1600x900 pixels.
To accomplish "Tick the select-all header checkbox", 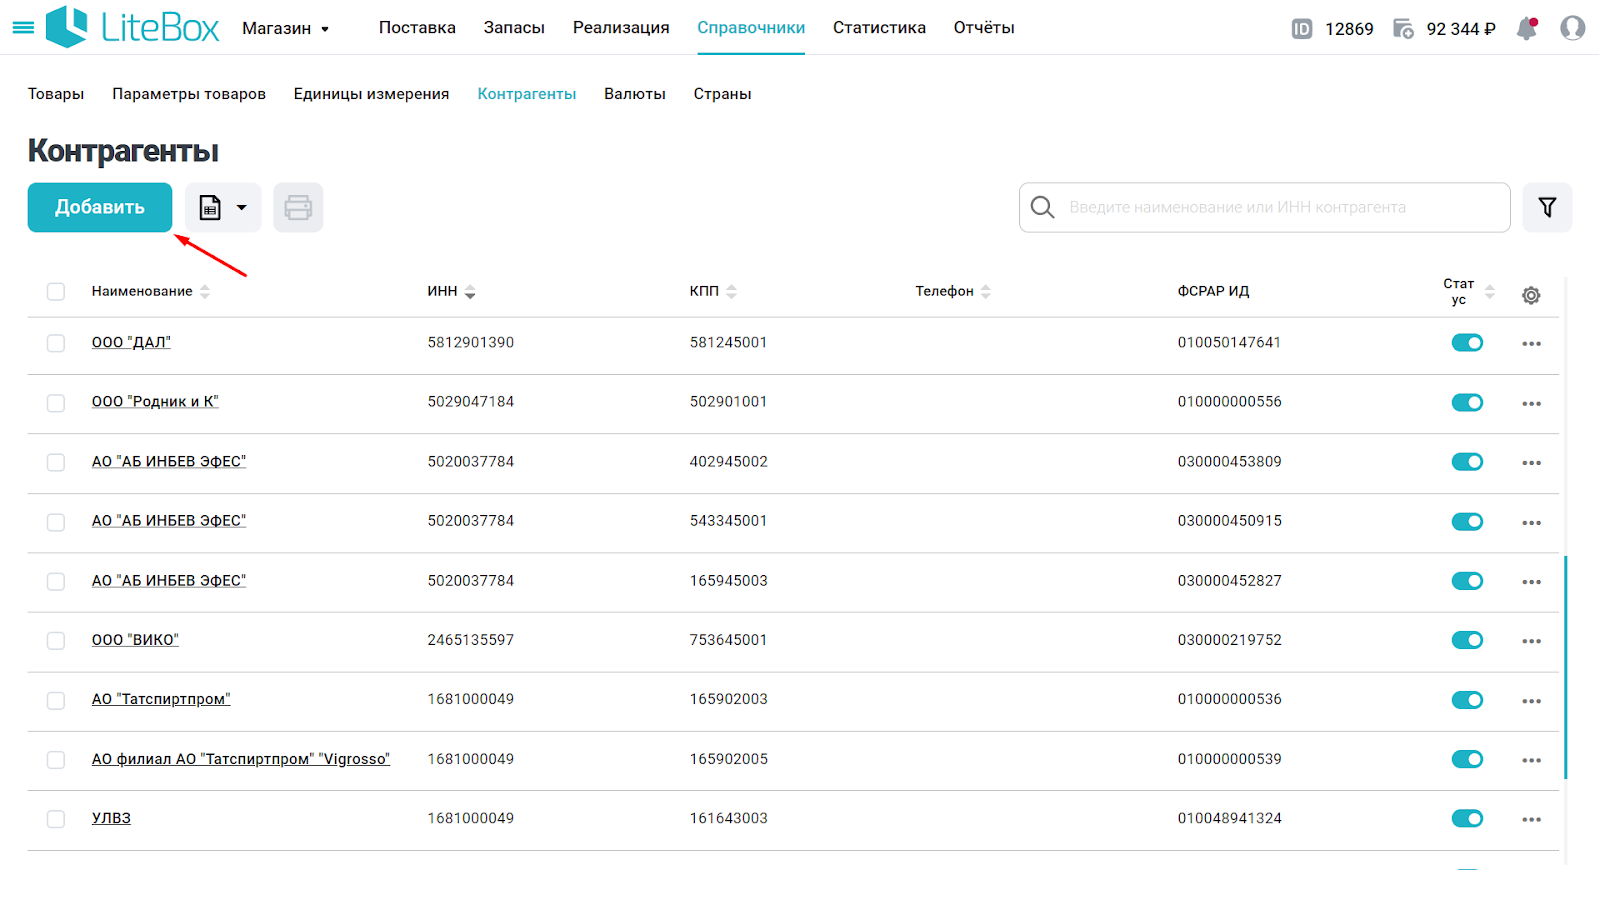I will click(x=56, y=291).
